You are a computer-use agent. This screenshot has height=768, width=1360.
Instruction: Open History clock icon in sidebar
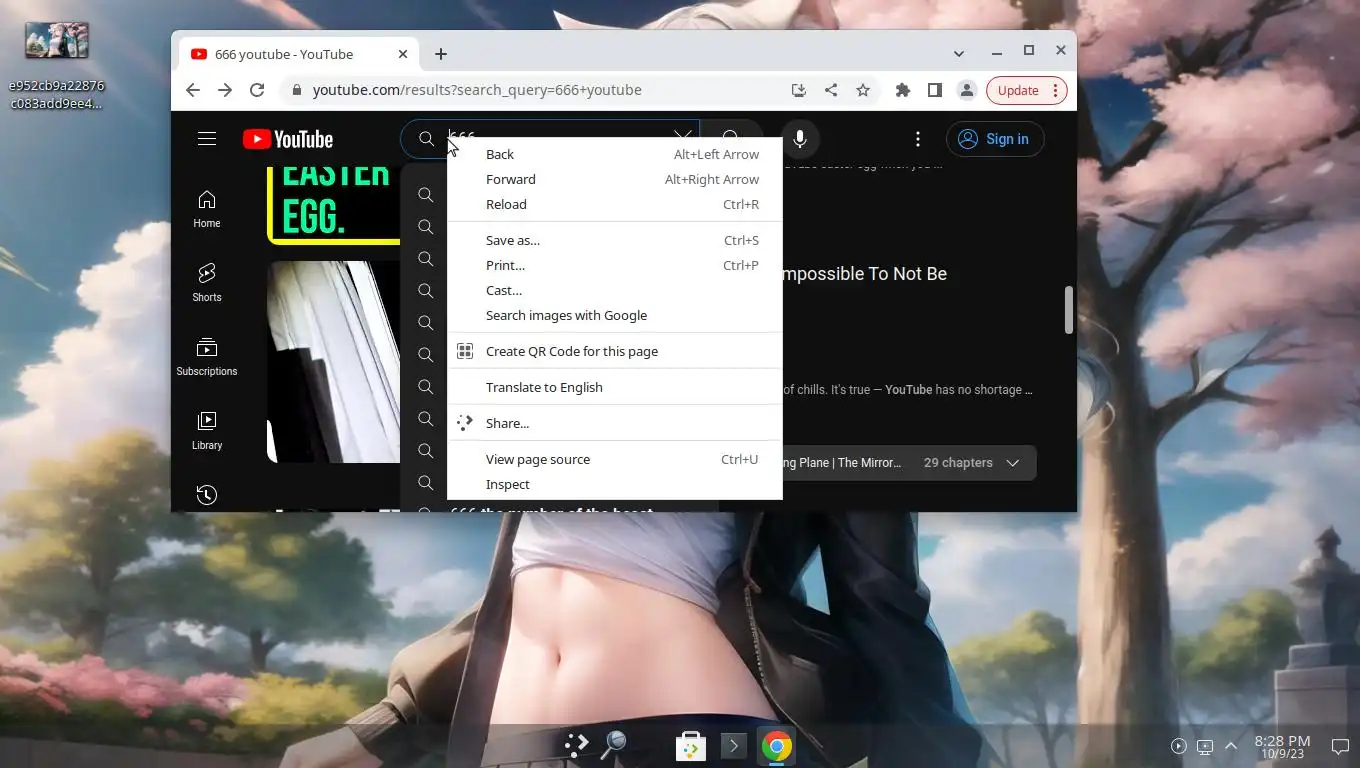[207, 495]
